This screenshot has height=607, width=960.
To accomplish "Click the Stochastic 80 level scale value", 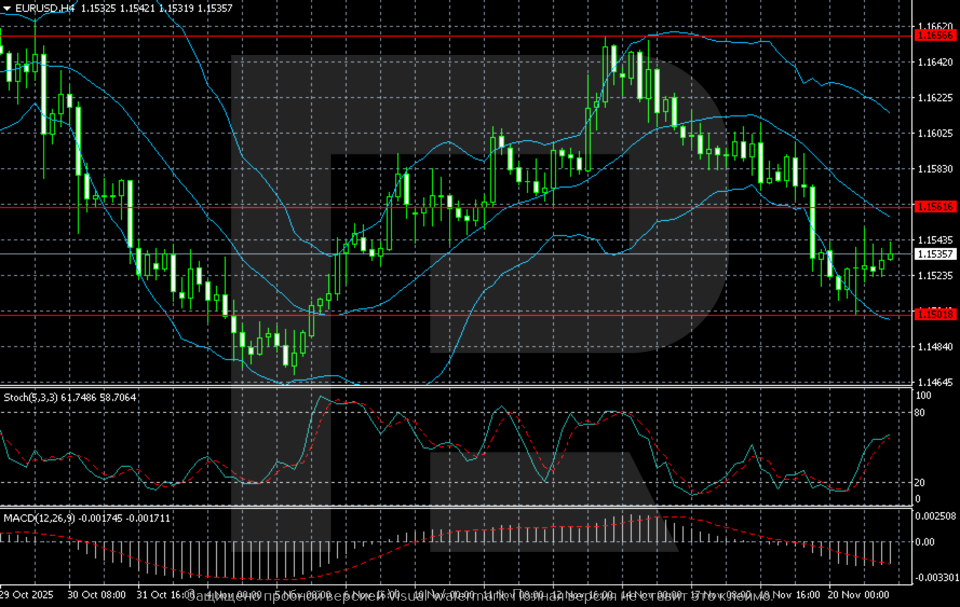I will click(922, 412).
